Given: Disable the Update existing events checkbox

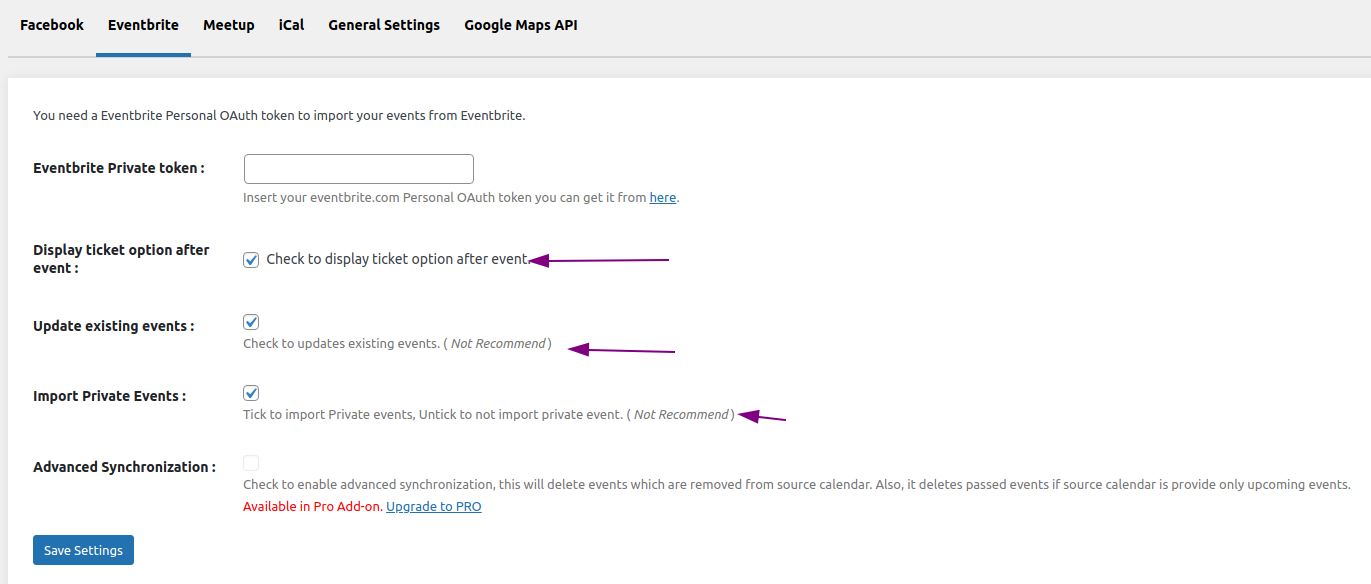Looking at the screenshot, I should coord(251,322).
